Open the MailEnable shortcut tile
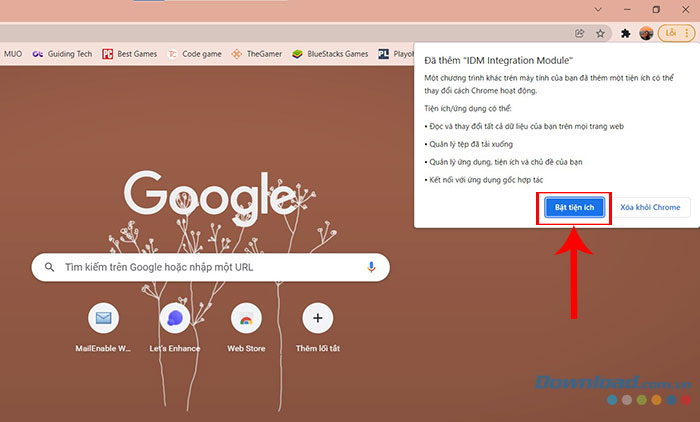This screenshot has height=422, width=700. click(x=103, y=320)
